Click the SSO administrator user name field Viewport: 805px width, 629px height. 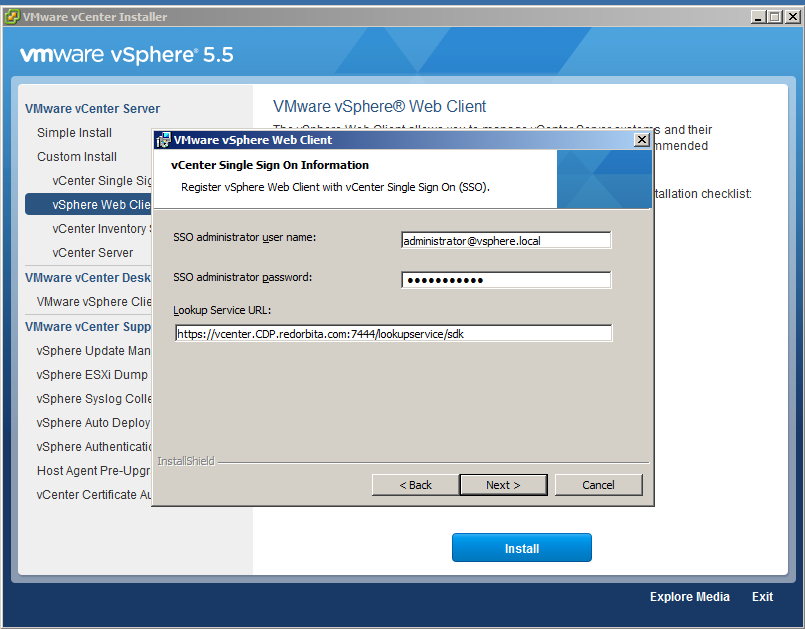point(505,240)
